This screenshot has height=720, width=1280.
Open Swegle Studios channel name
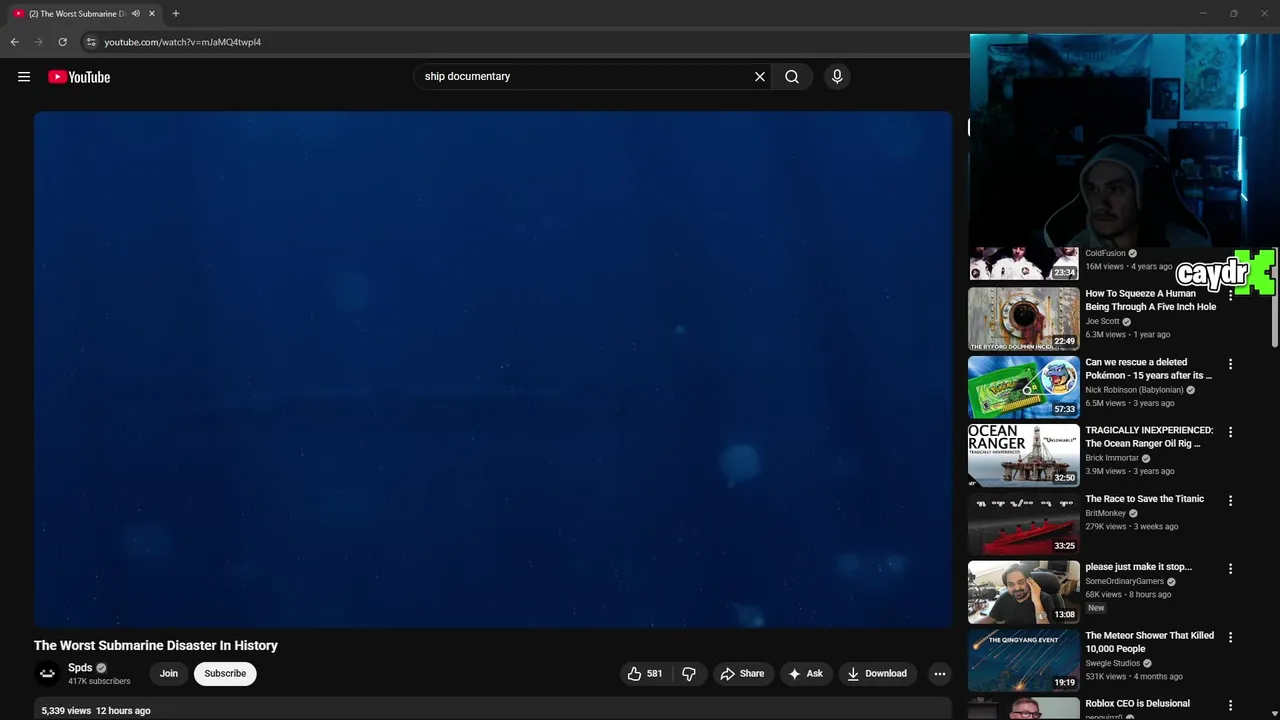pyautogui.click(x=1113, y=663)
